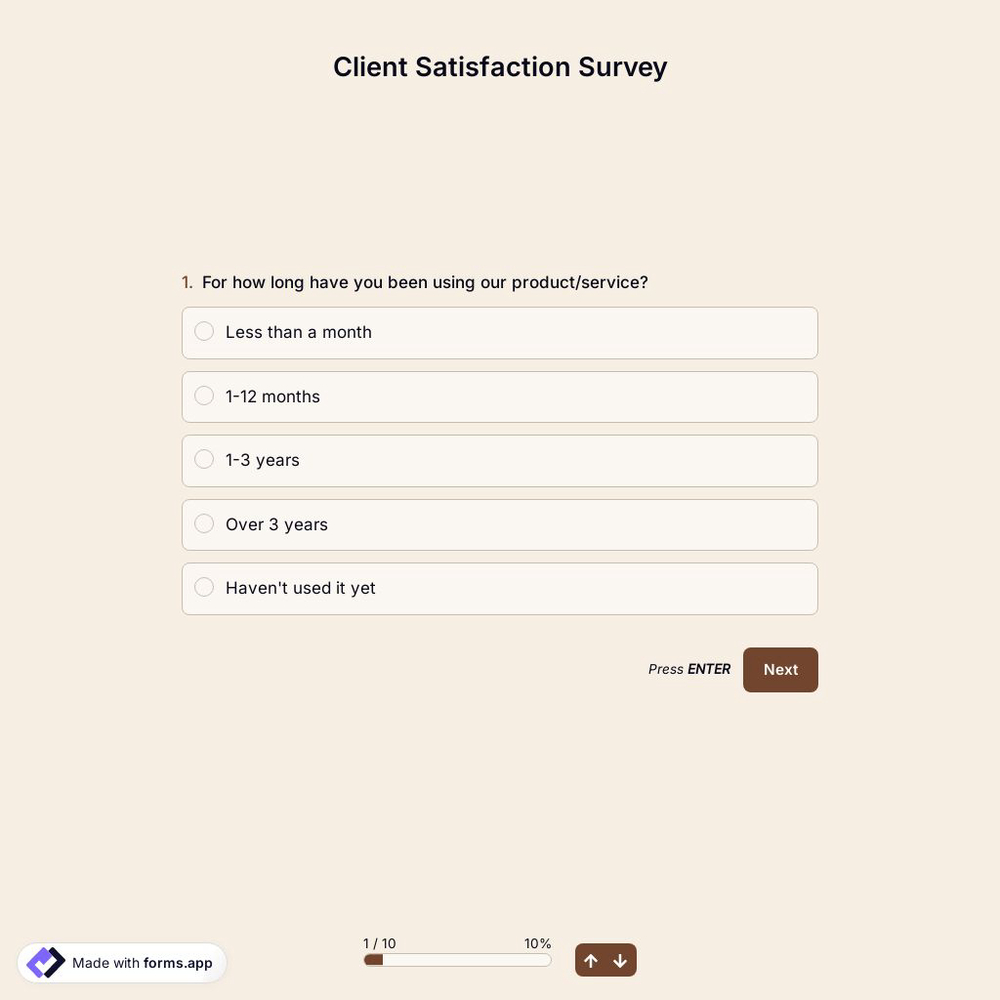
Task: Click the "1 / 10" page counter
Action: click(x=379, y=942)
